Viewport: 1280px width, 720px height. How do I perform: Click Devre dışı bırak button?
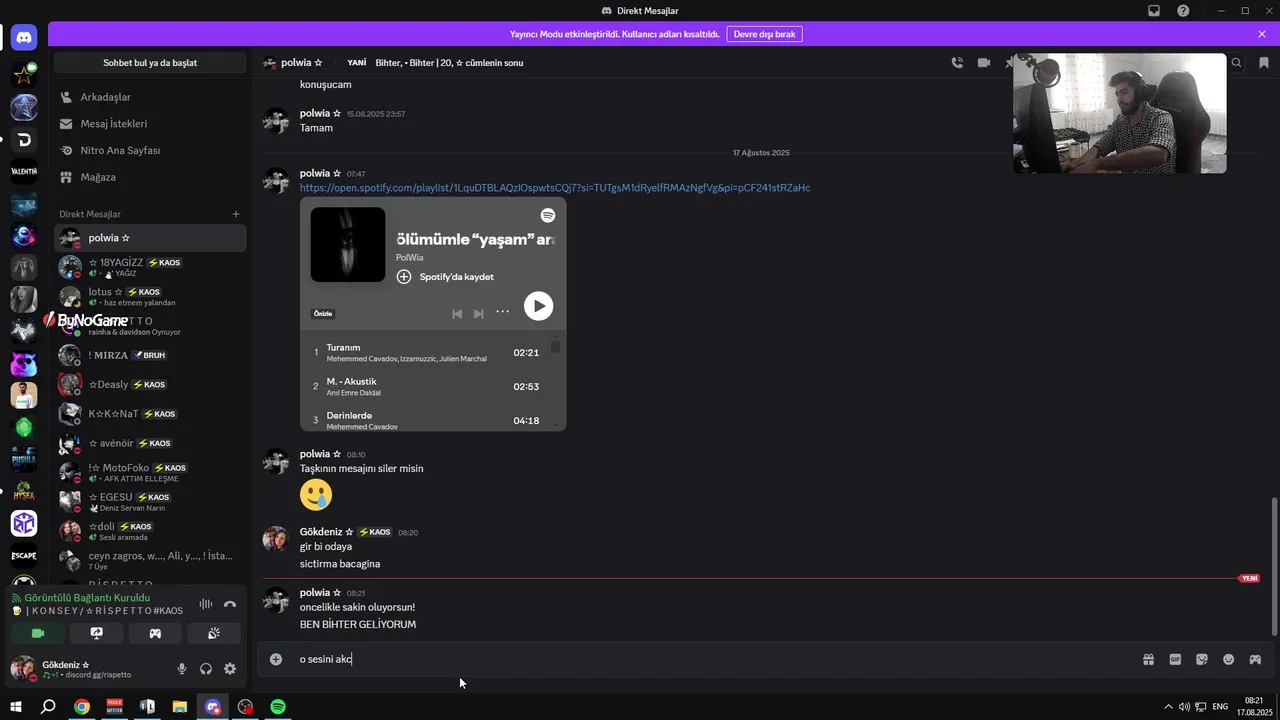pos(764,34)
